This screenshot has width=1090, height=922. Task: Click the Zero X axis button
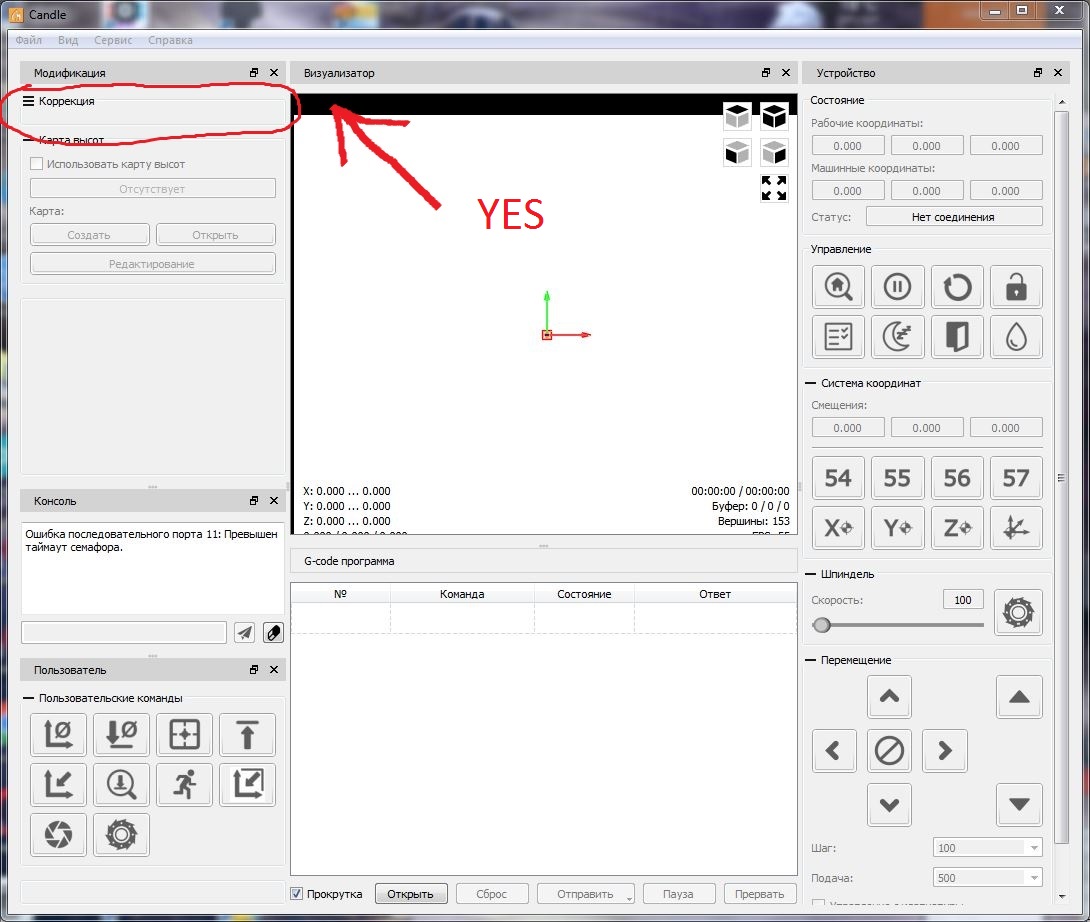click(x=838, y=528)
